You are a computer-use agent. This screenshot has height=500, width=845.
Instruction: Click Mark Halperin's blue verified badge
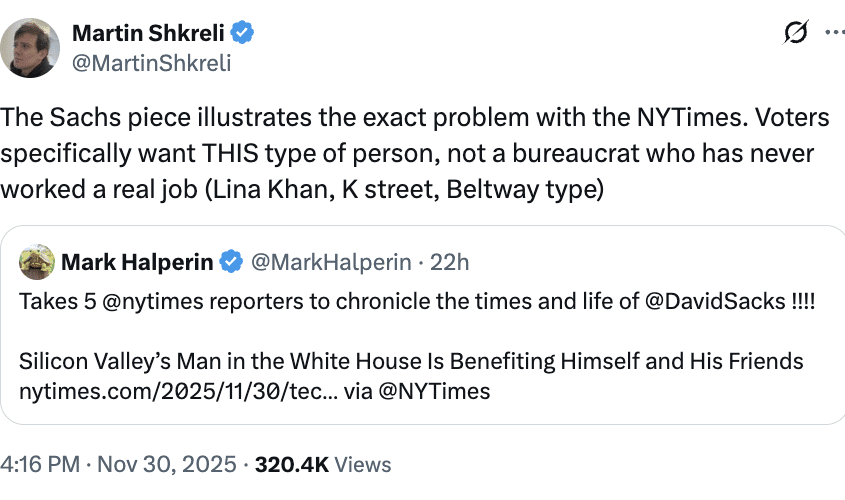pyautogui.click(x=231, y=263)
